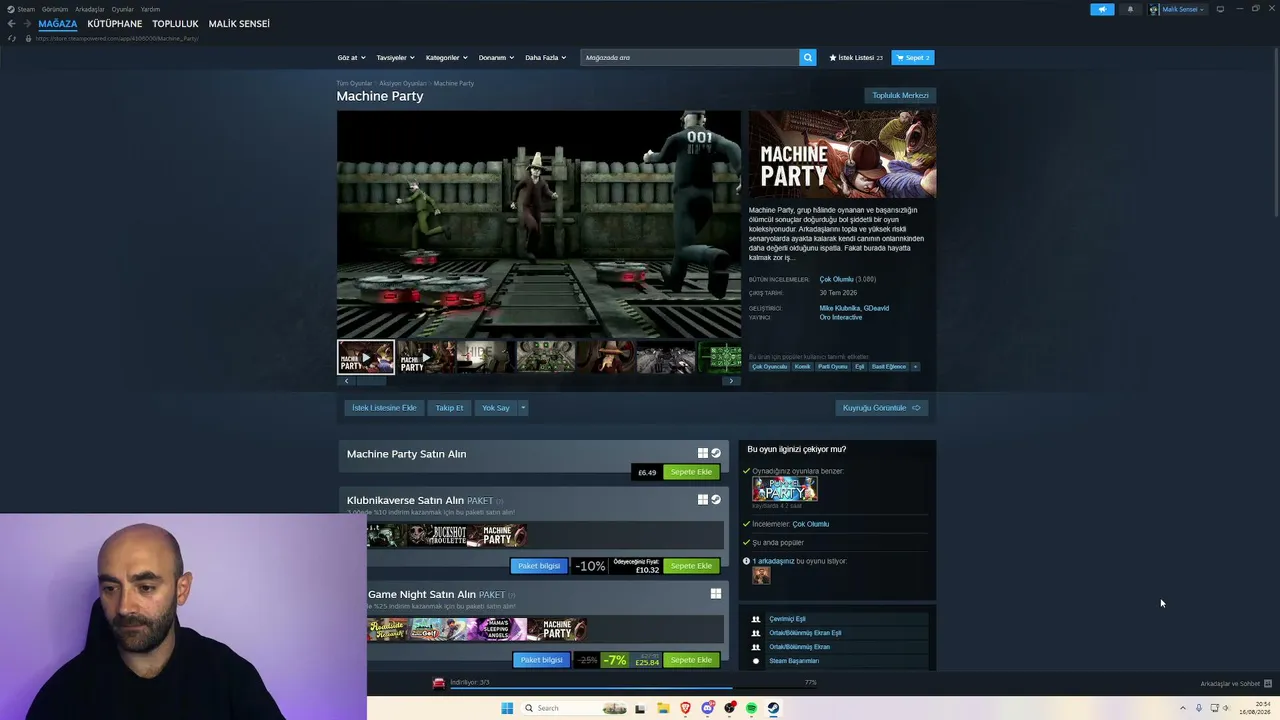Open the Çok Olumlu reviews link

click(x=837, y=280)
